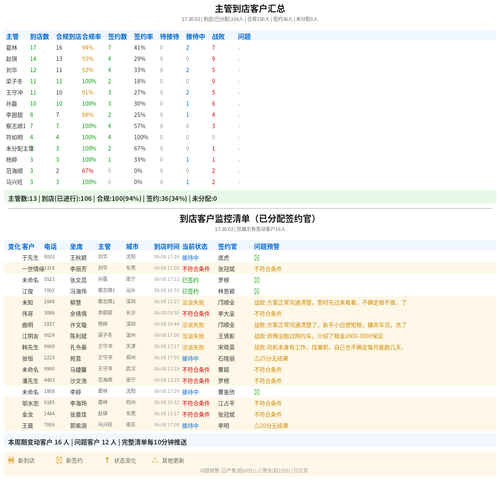Click the 93% compliance rate value
The width and height of the screenshot is (500, 493).
pyautogui.click(x=88, y=59)
